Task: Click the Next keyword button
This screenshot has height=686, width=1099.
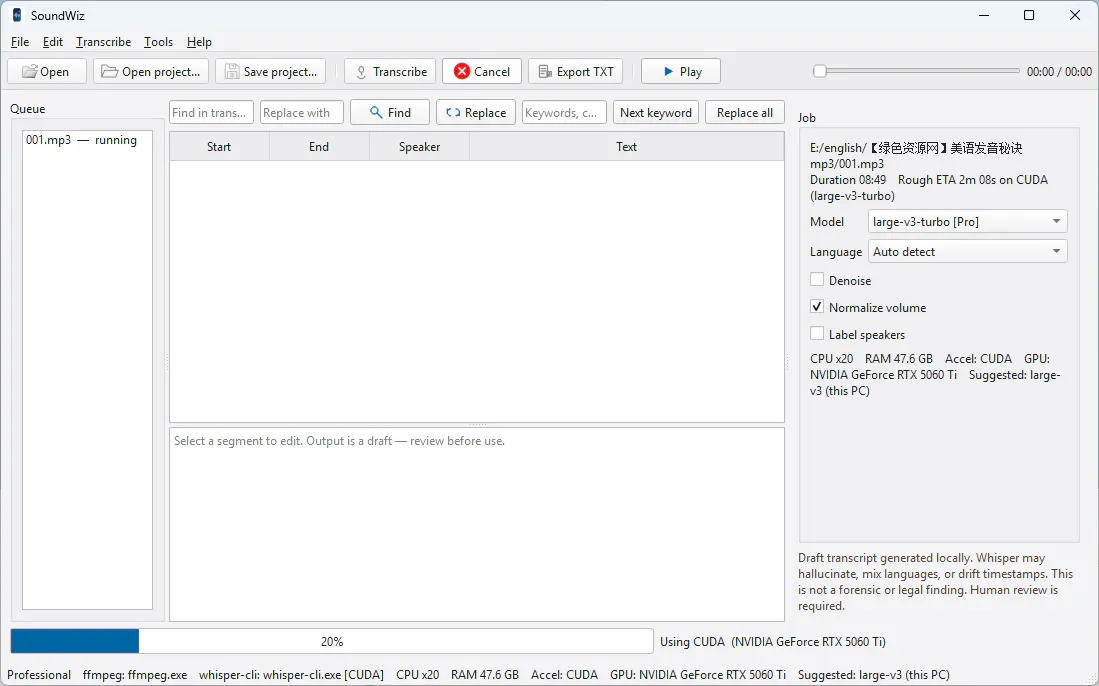Action: [x=655, y=113]
